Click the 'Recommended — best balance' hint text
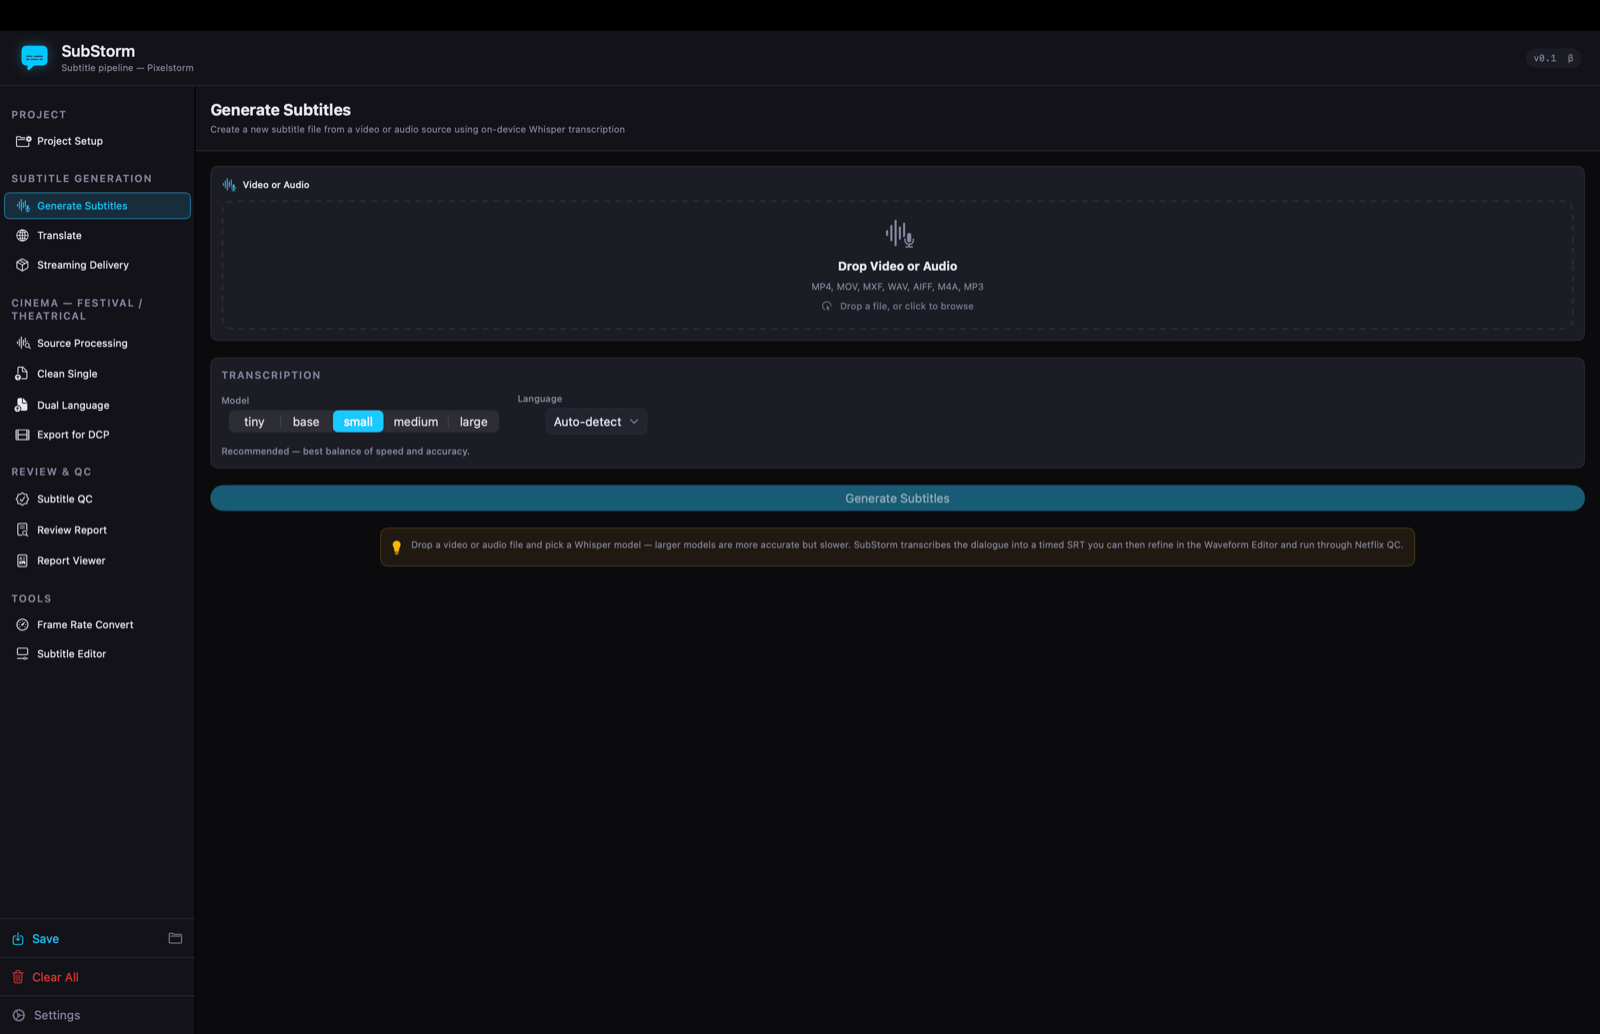The image size is (1600, 1034). pyautogui.click(x=345, y=451)
